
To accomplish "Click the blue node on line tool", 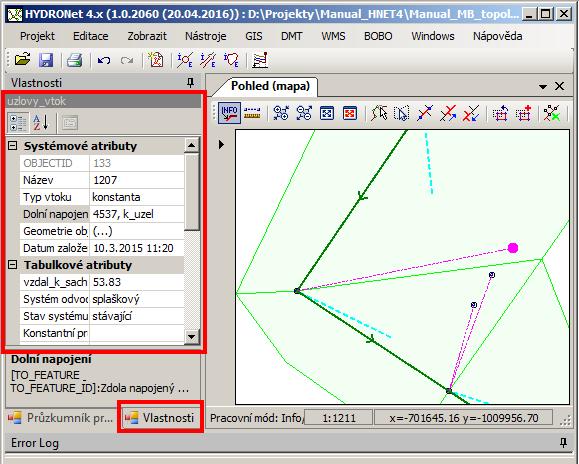I will pyautogui.click(x=425, y=113).
